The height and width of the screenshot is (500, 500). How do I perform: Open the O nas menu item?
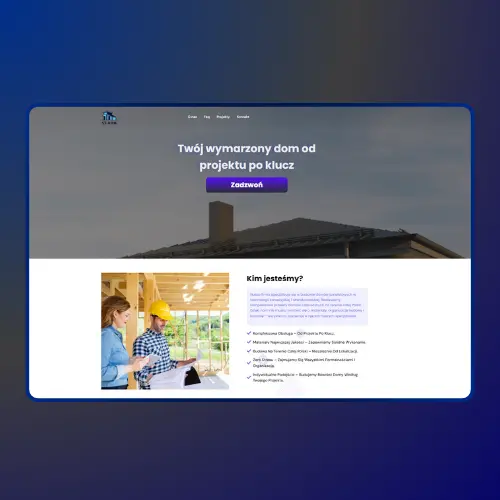tap(192, 117)
